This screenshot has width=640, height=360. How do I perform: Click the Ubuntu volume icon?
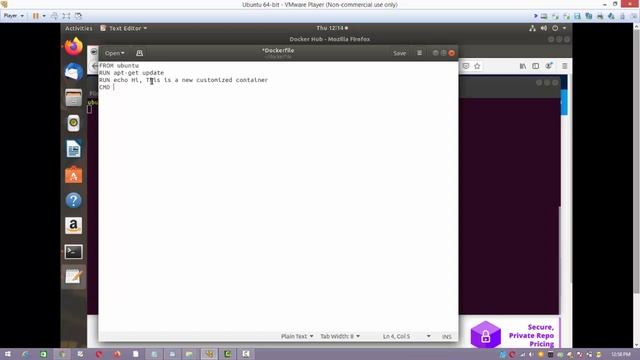pyautogui.click(x=544, y=28)
